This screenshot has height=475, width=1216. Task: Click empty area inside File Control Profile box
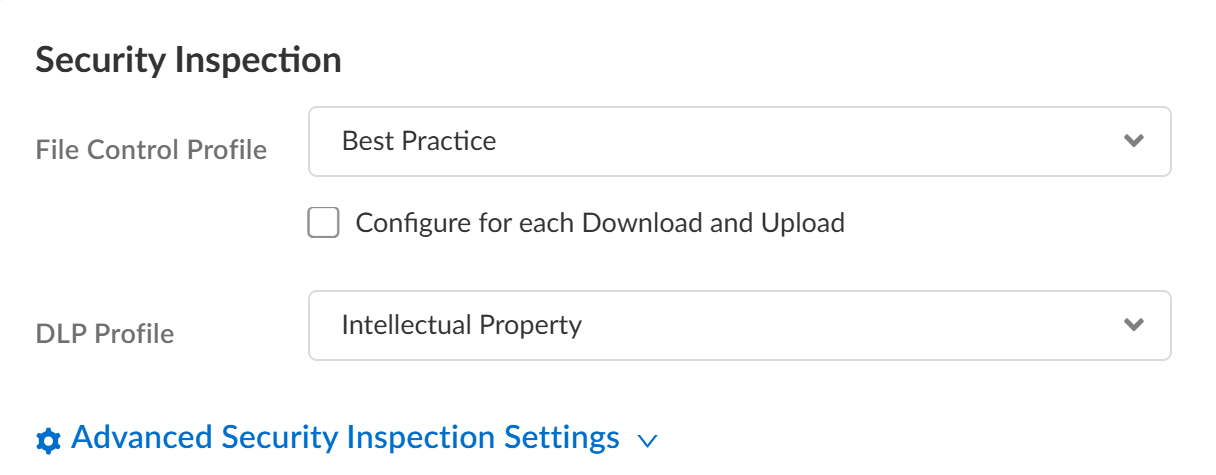[800, 141]
